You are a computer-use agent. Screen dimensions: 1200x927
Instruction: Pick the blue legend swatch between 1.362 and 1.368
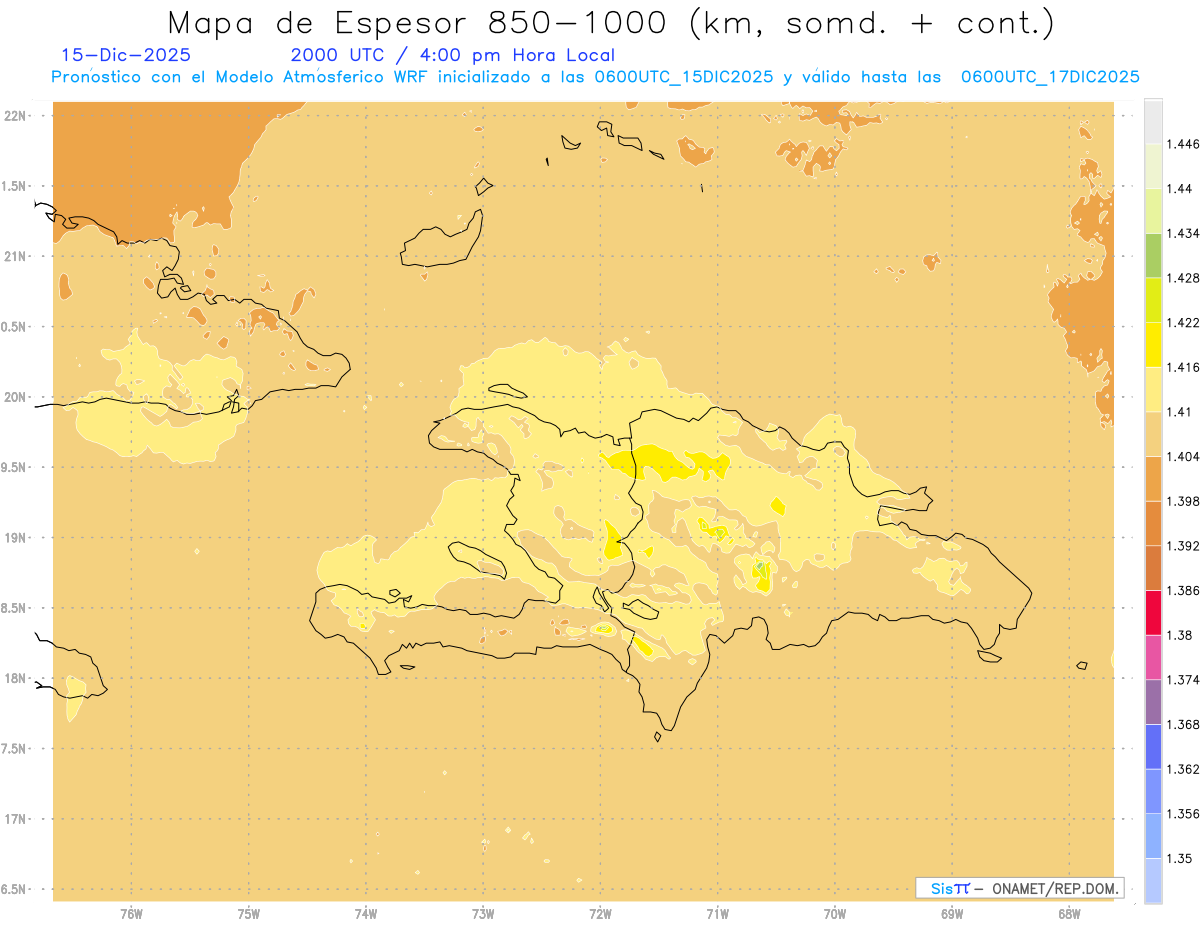click(1153, 746)
